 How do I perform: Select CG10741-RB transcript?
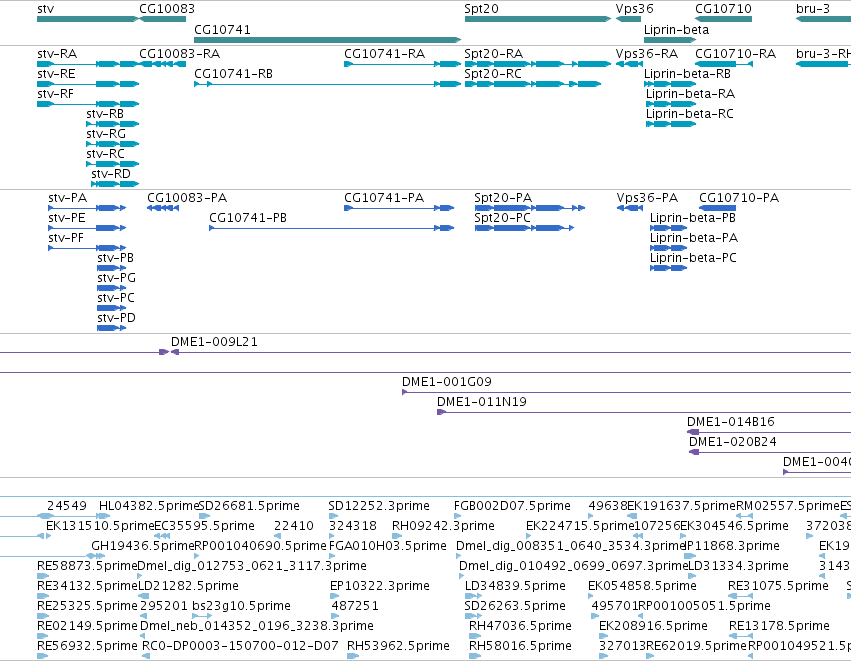(x=328, y=84)
